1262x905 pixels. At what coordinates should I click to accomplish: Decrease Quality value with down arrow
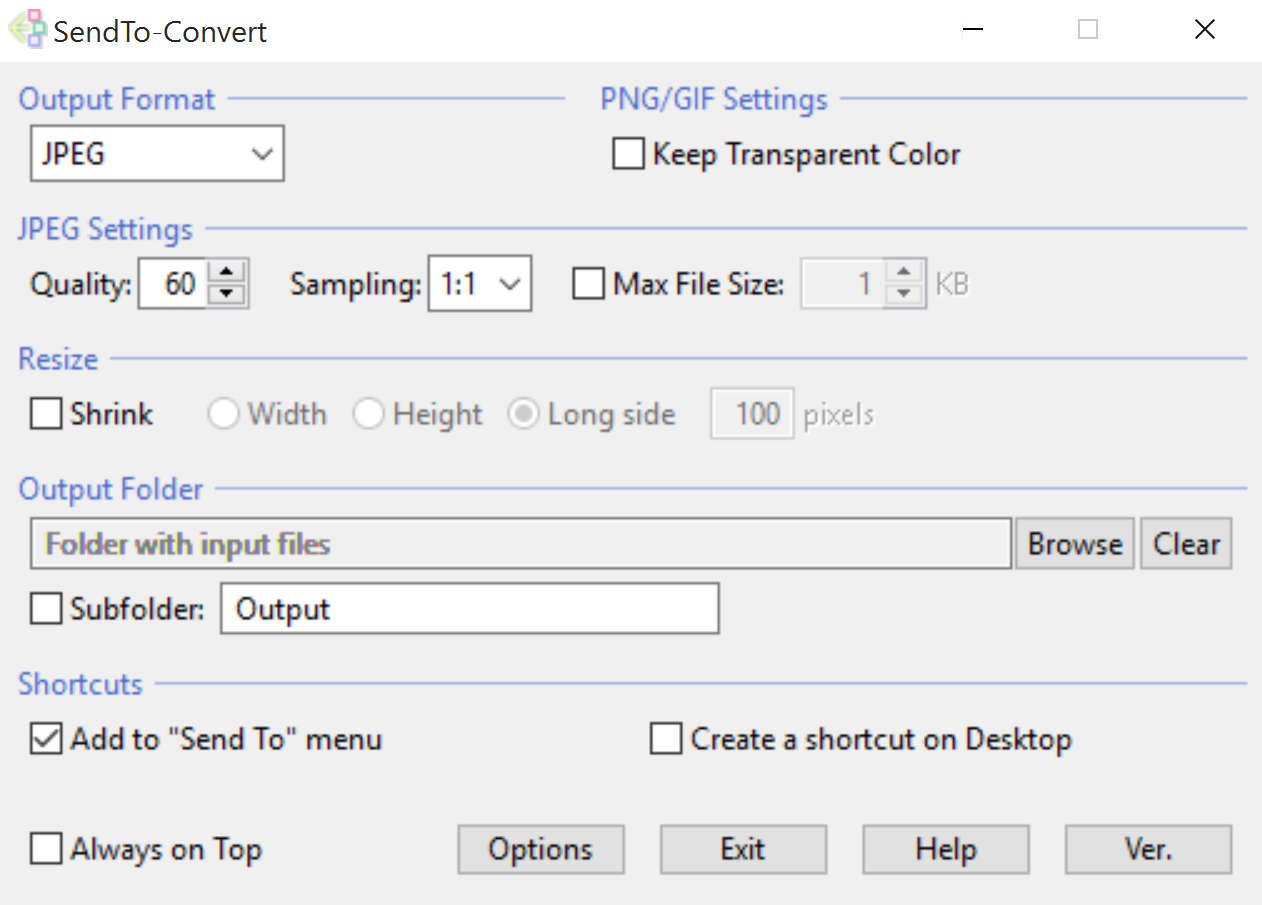tap(228, 295)
